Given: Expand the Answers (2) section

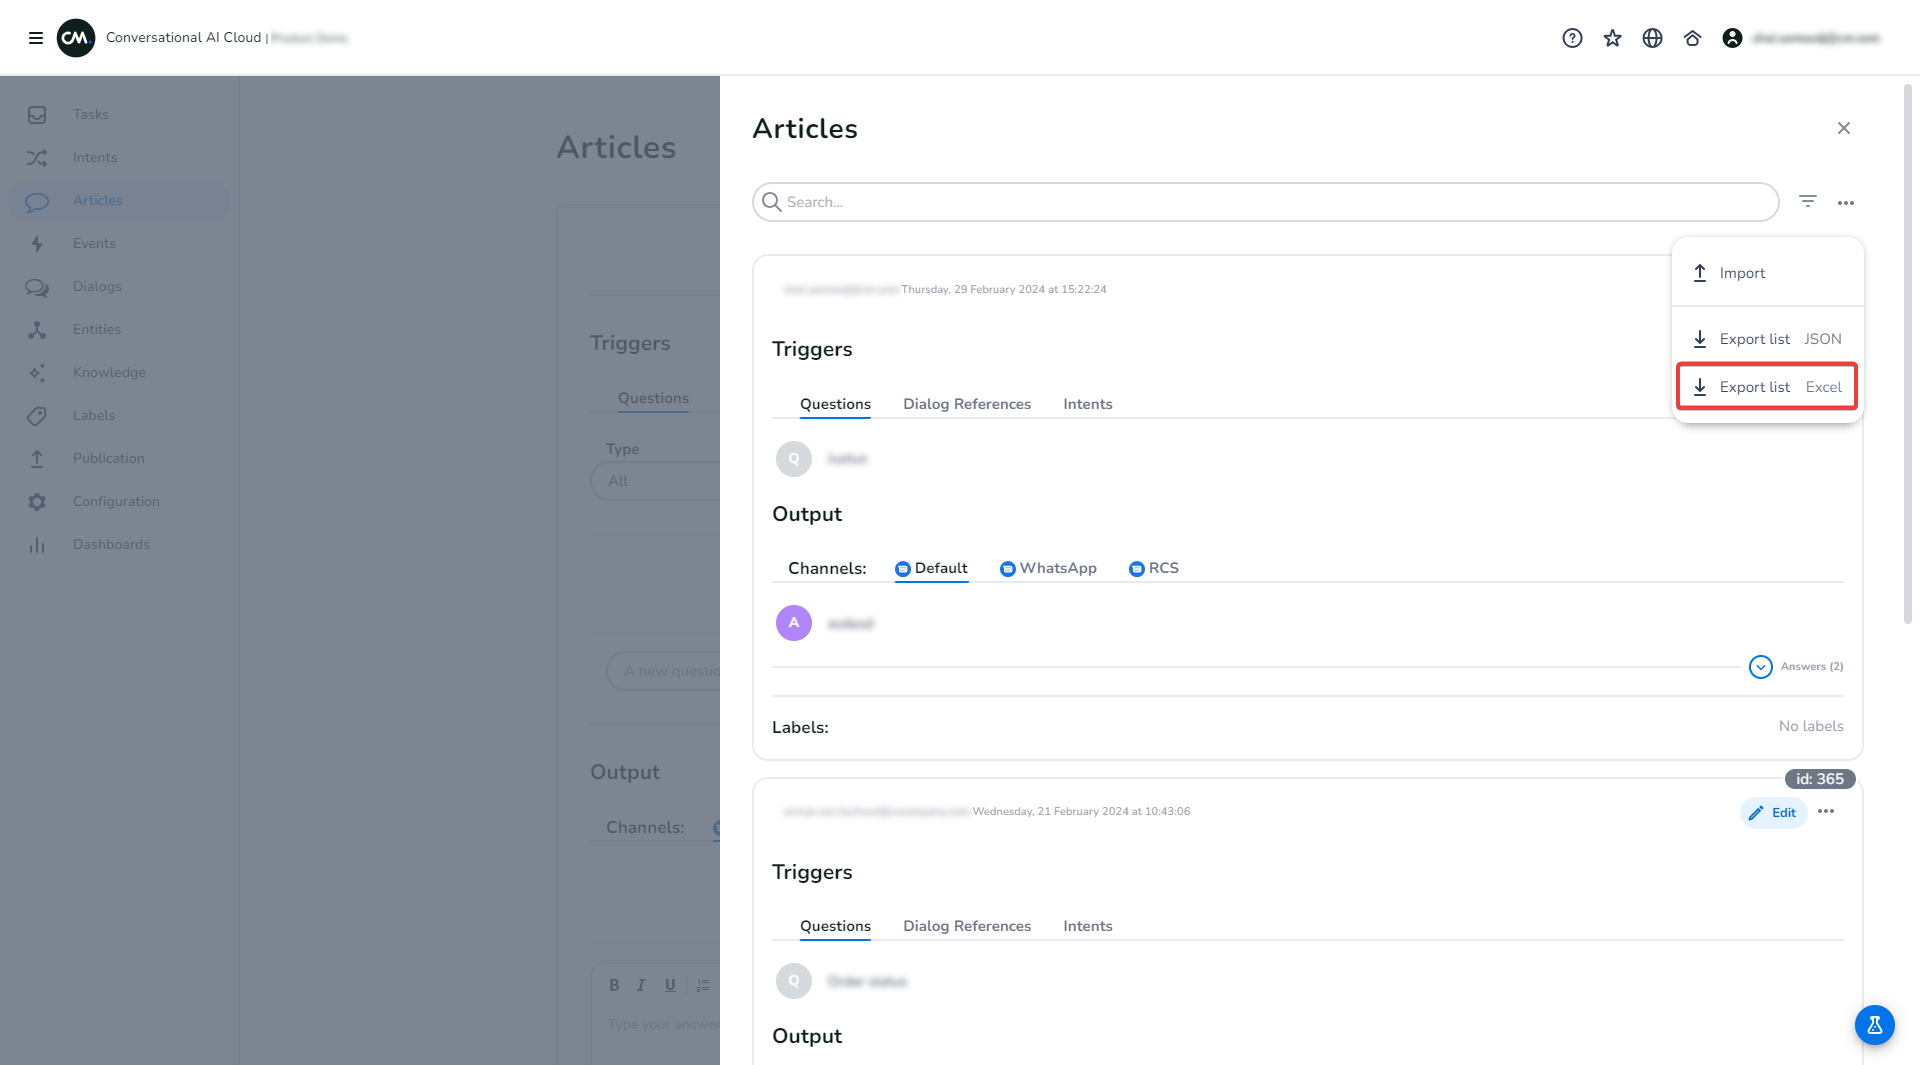Looking at the screenshot, I should click(1761, 667).
